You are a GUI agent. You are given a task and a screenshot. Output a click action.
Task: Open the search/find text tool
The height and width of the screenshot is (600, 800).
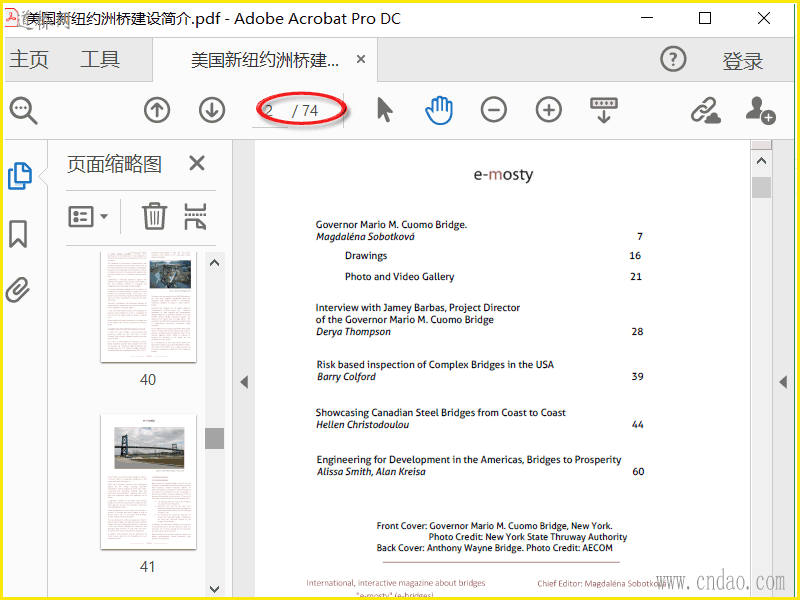[x=23, y=110]
